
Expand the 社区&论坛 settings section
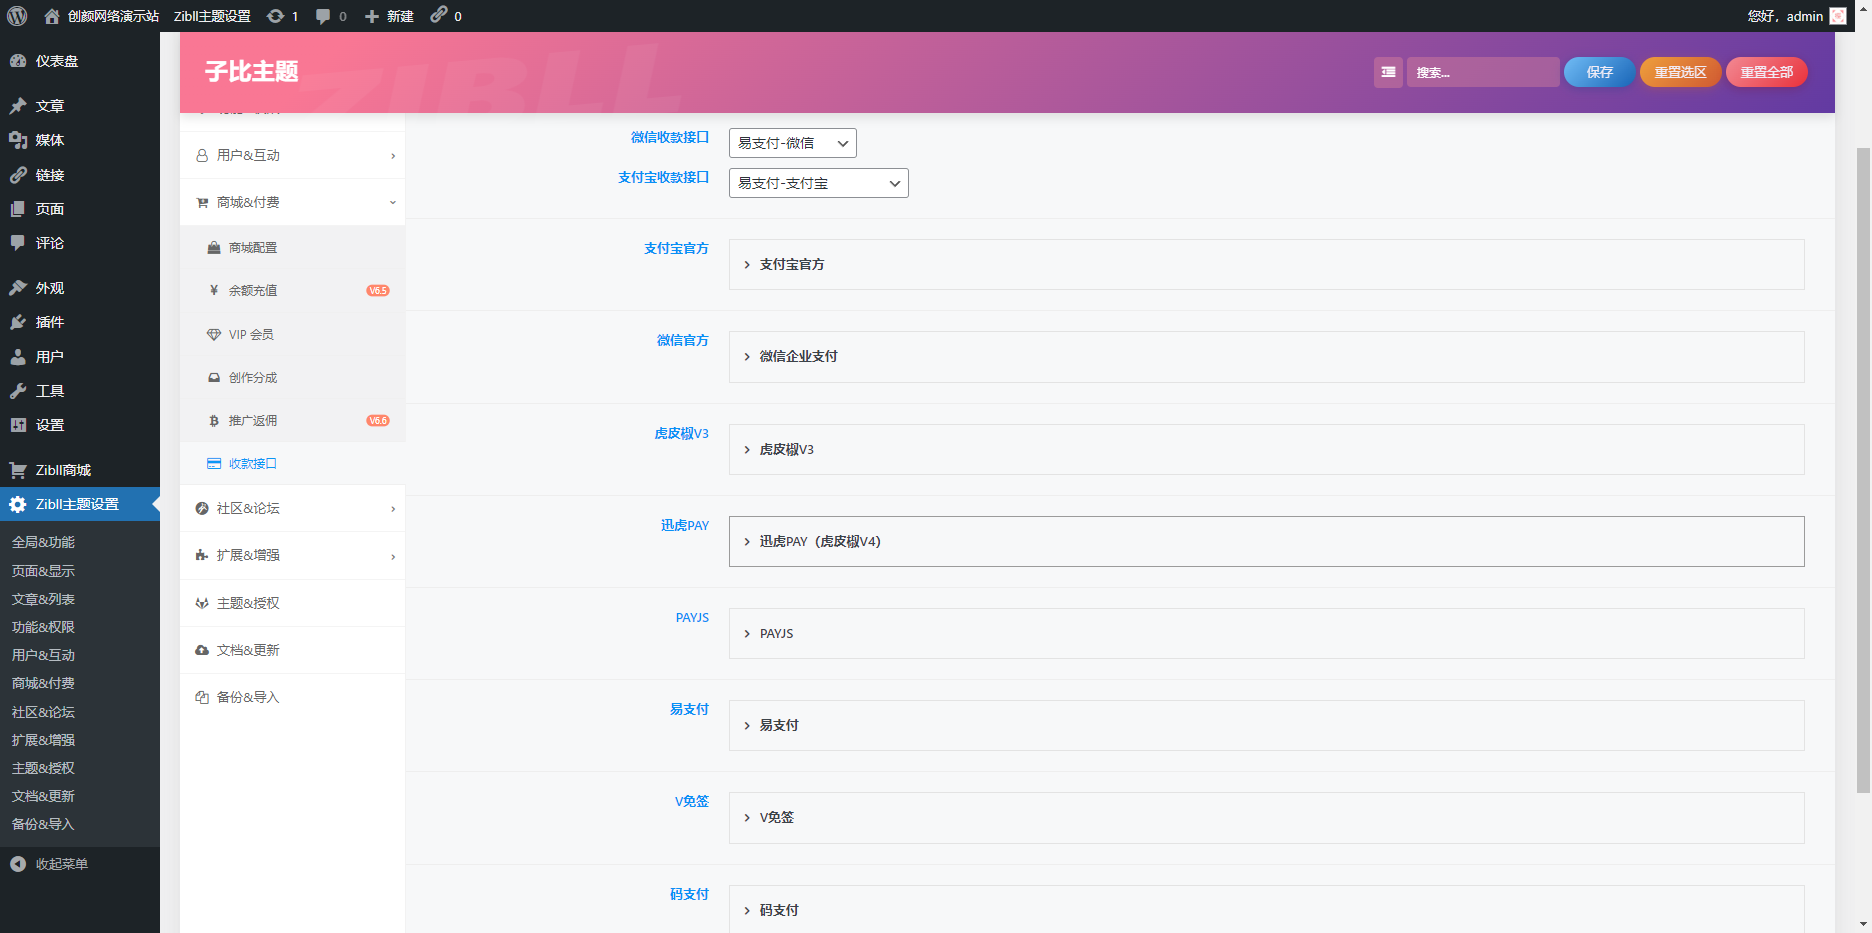coord(293,508)
